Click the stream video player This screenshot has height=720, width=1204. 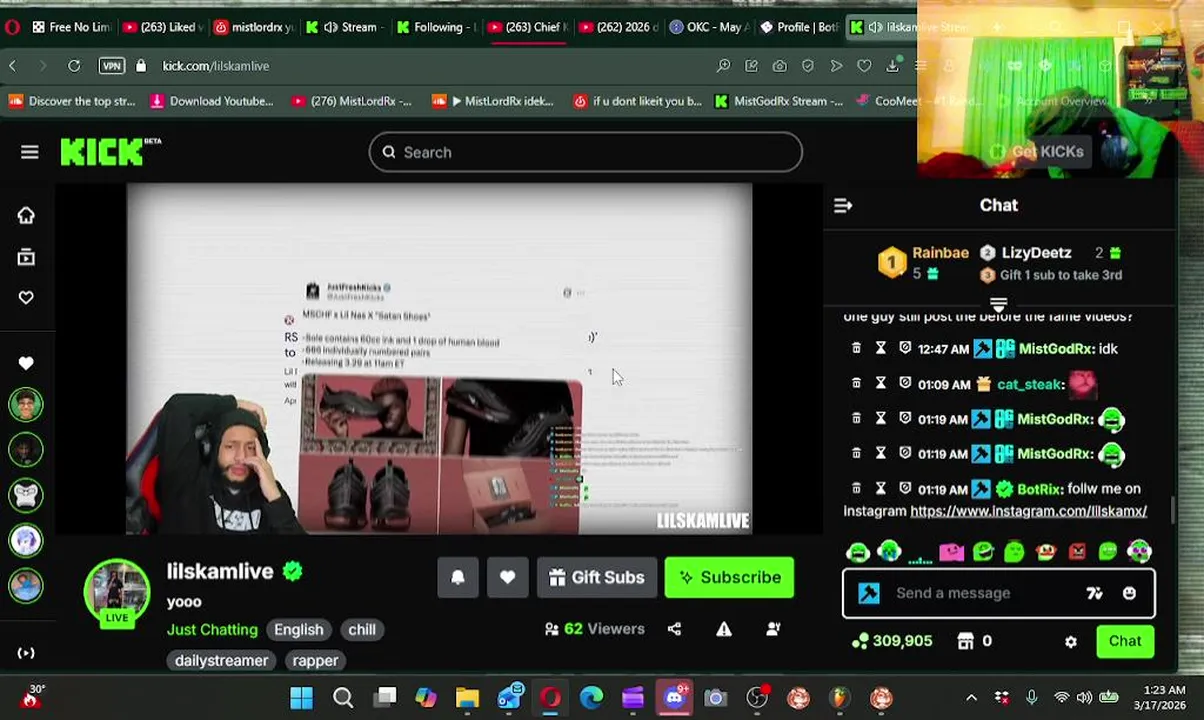(x=439, y=359)
